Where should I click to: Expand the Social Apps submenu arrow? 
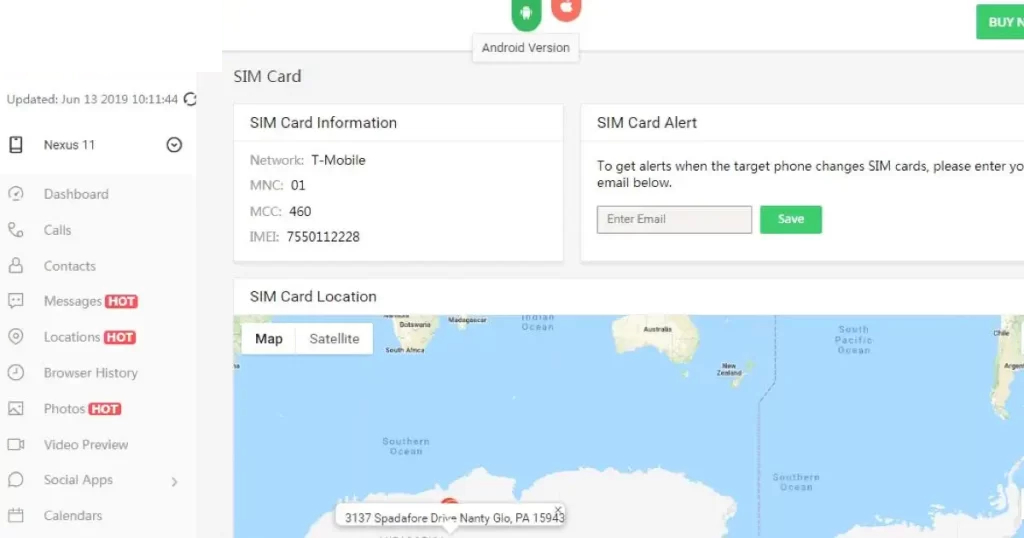[x=174, y=482]
